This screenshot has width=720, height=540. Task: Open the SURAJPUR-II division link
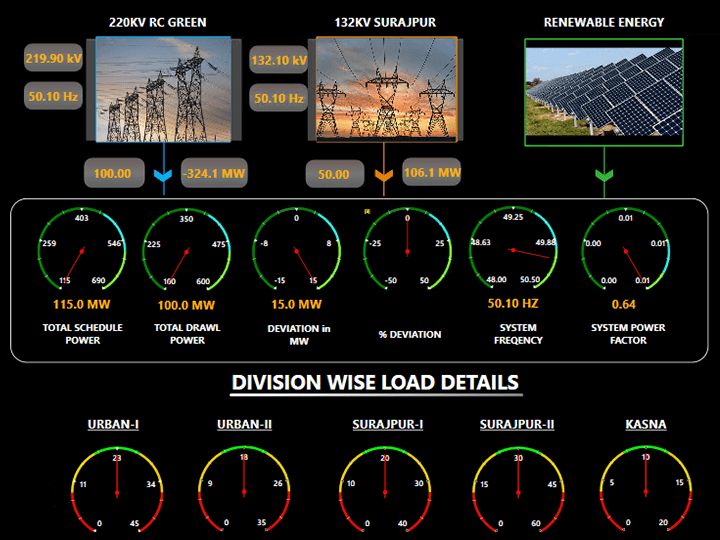(x=517, y=425)
